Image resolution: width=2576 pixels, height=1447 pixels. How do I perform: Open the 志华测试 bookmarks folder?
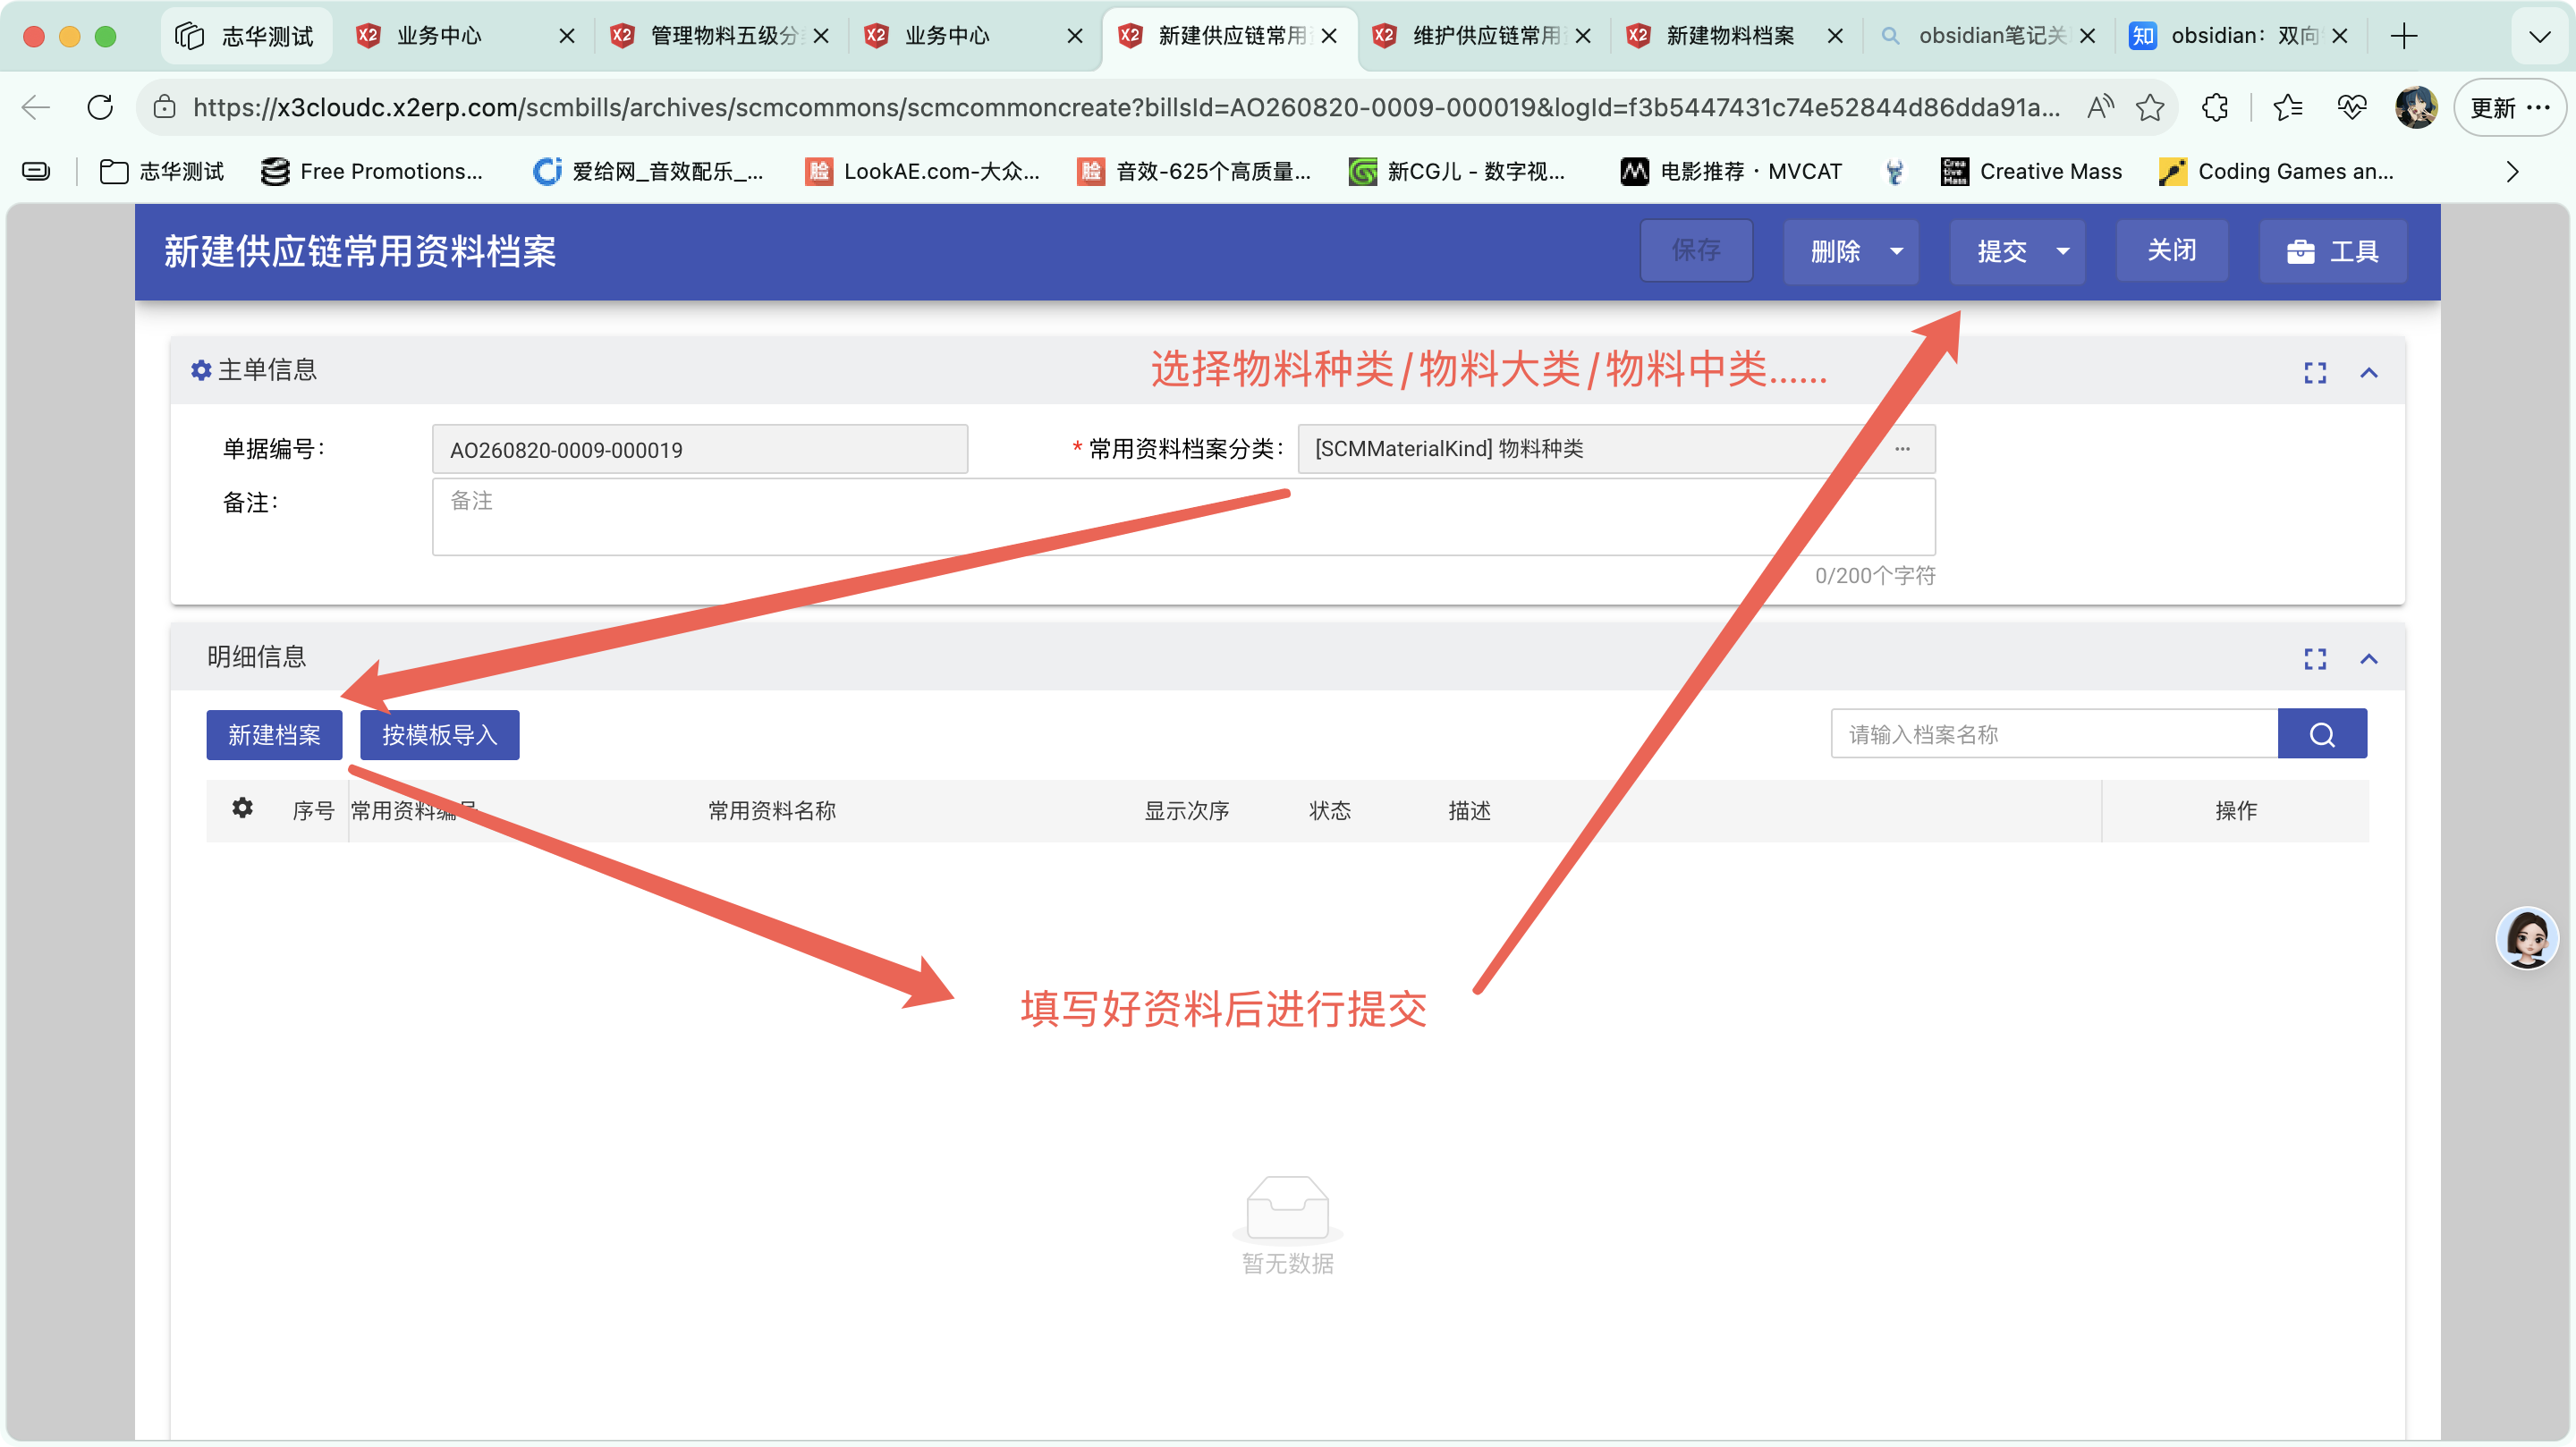pos(163,172)
